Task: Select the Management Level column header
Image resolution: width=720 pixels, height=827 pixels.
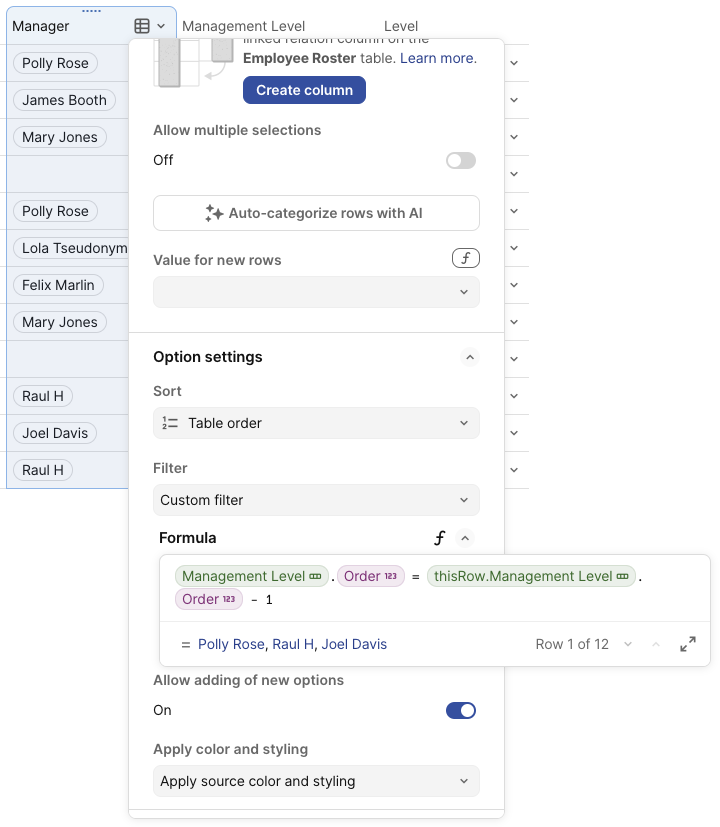Action: (244, 26)
